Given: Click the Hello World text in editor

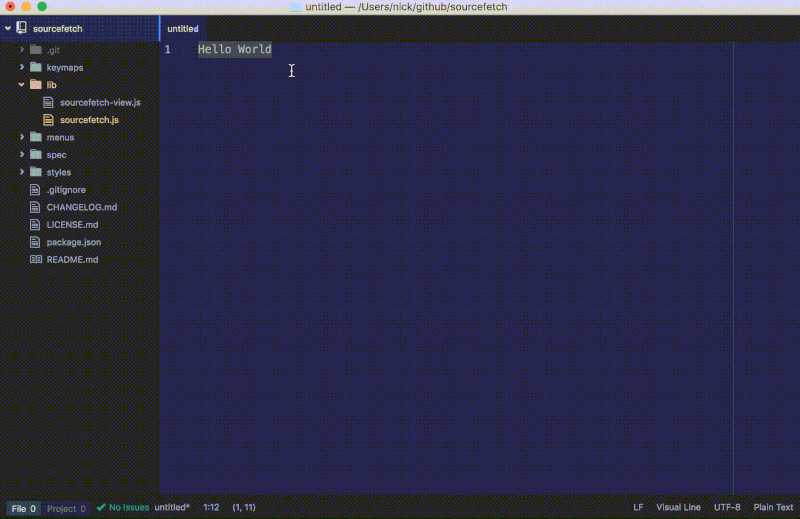Looking at the screenshot, I should [x=234, y=49].
